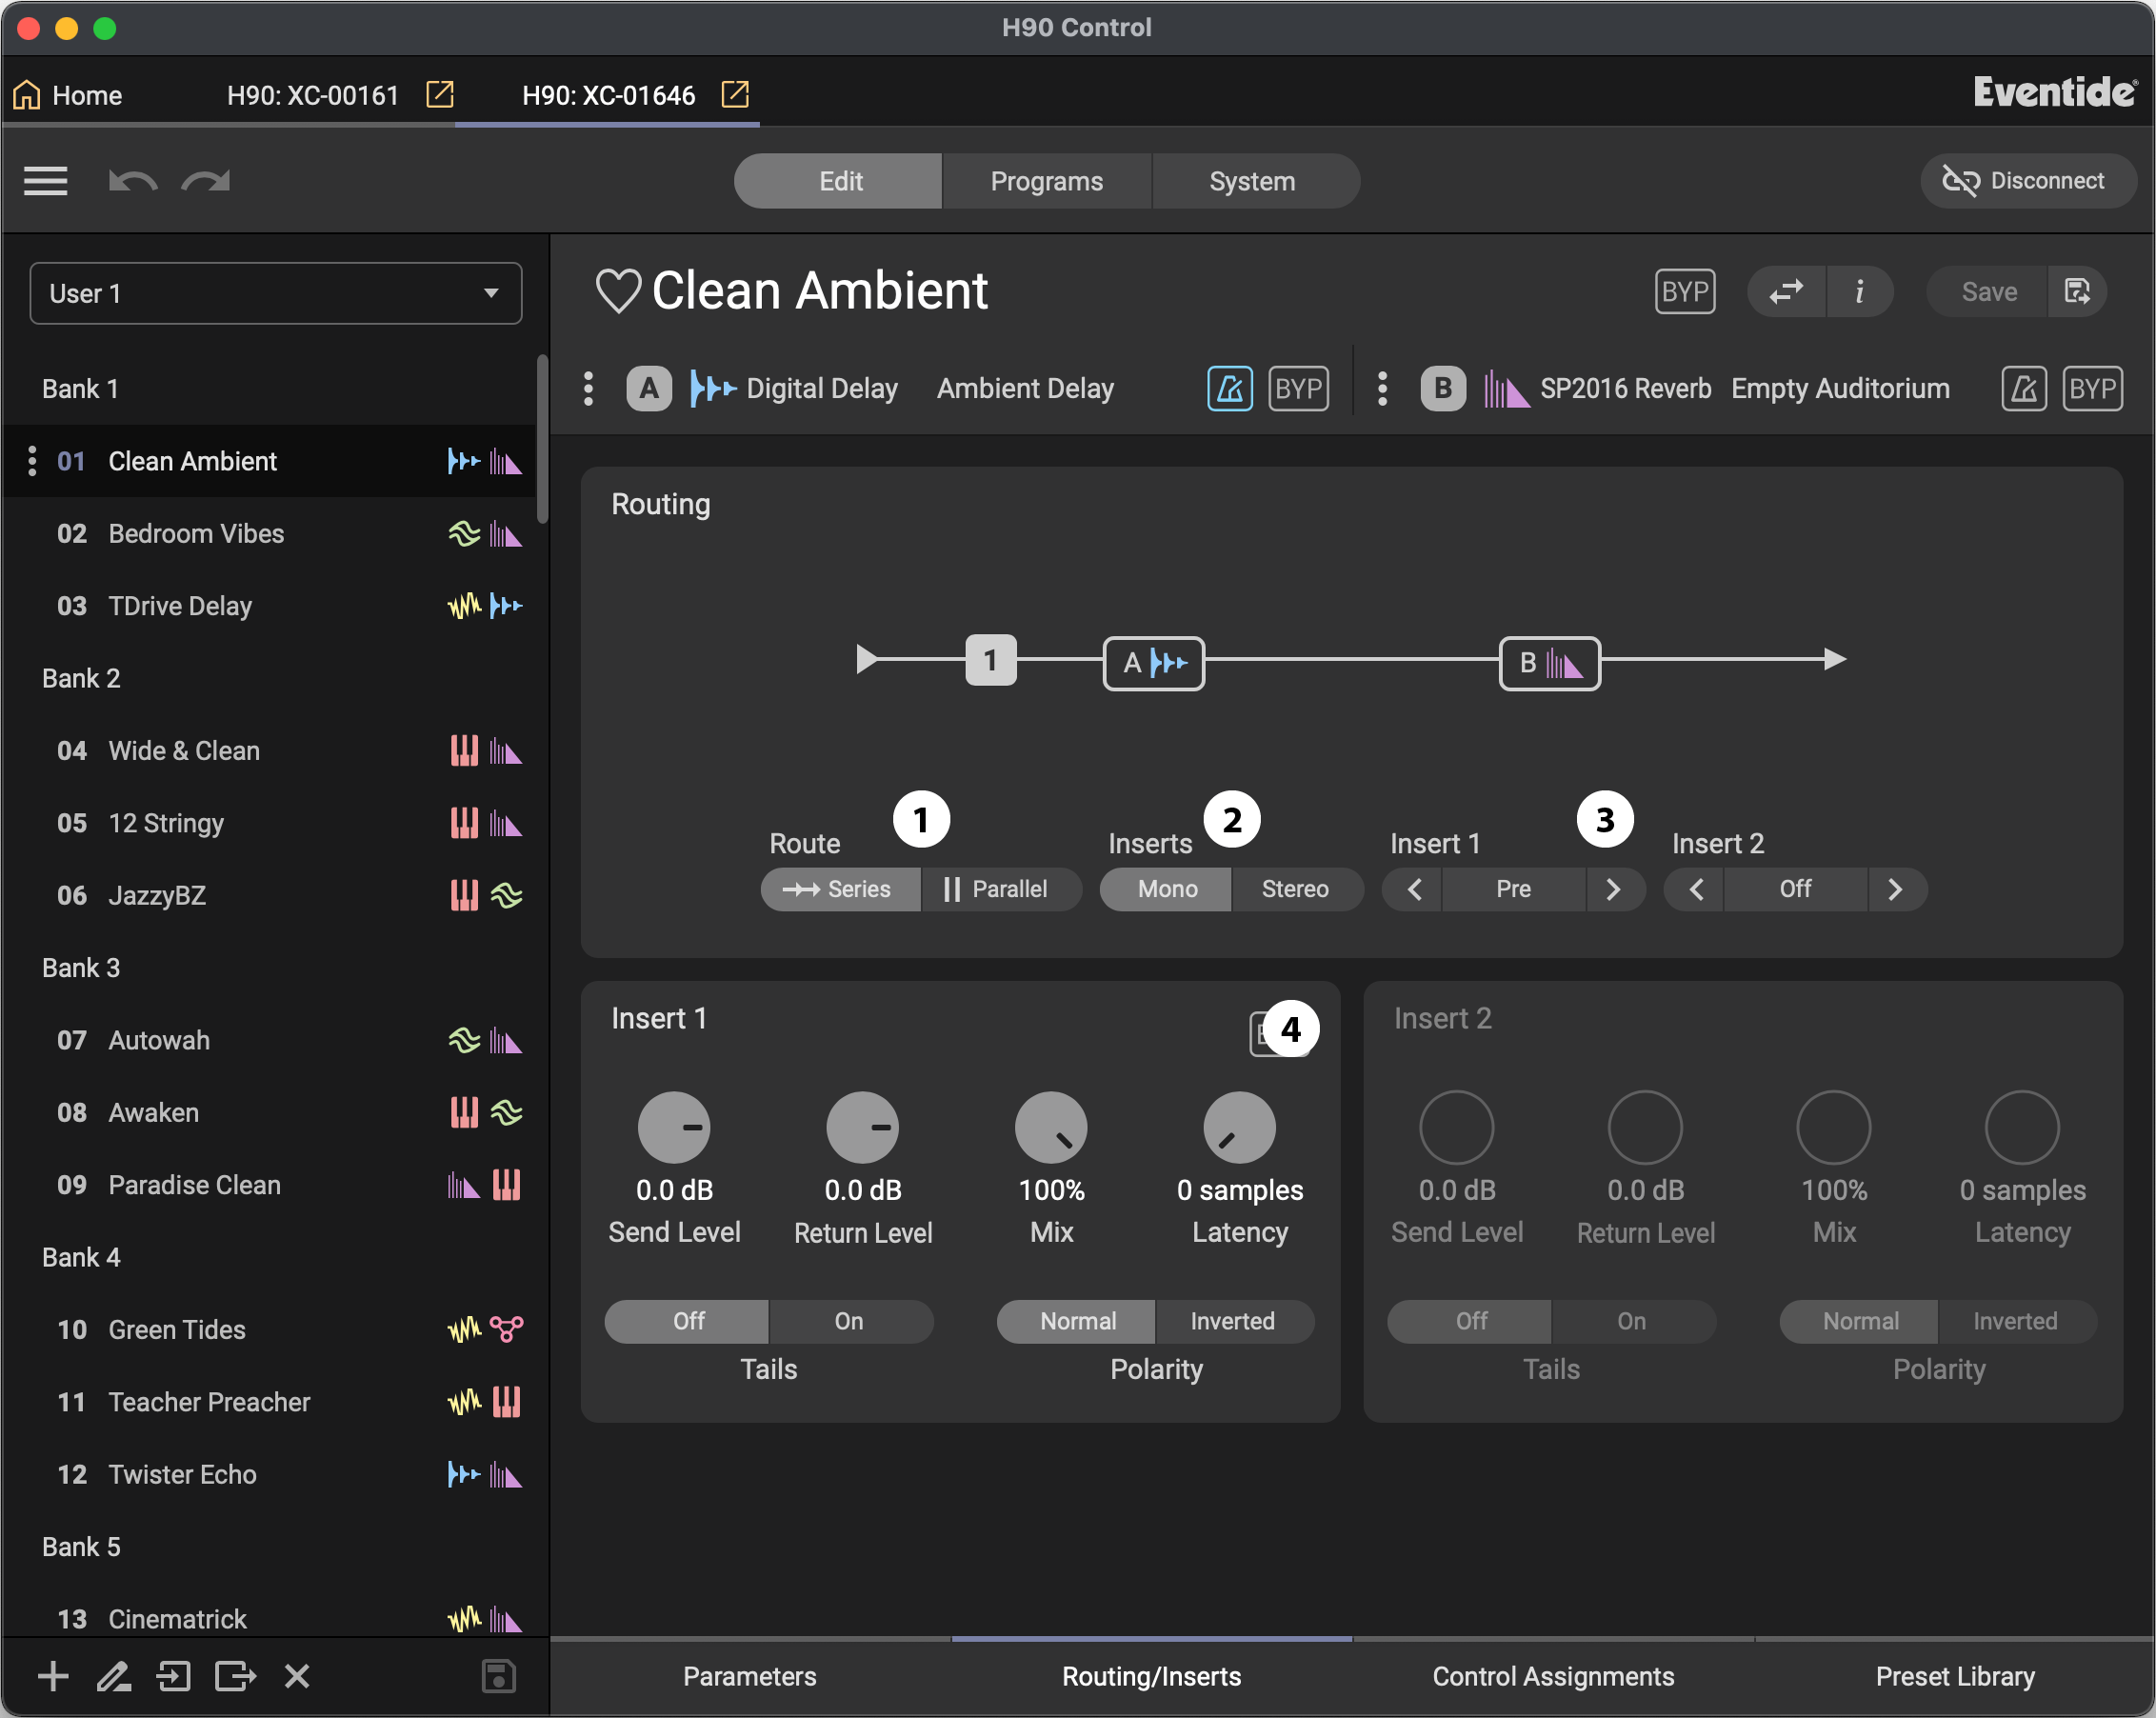The image size is (2156, 1718).
Task: Click the import program icon
Action: coord(174,1675)
